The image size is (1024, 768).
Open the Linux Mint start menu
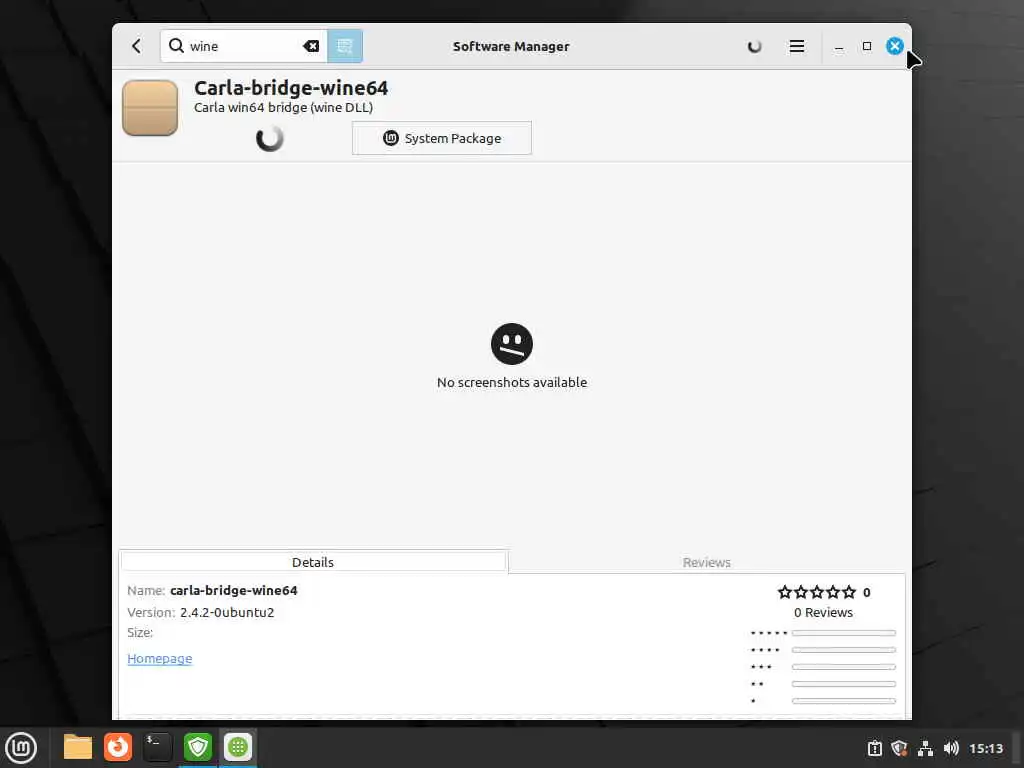21,748
